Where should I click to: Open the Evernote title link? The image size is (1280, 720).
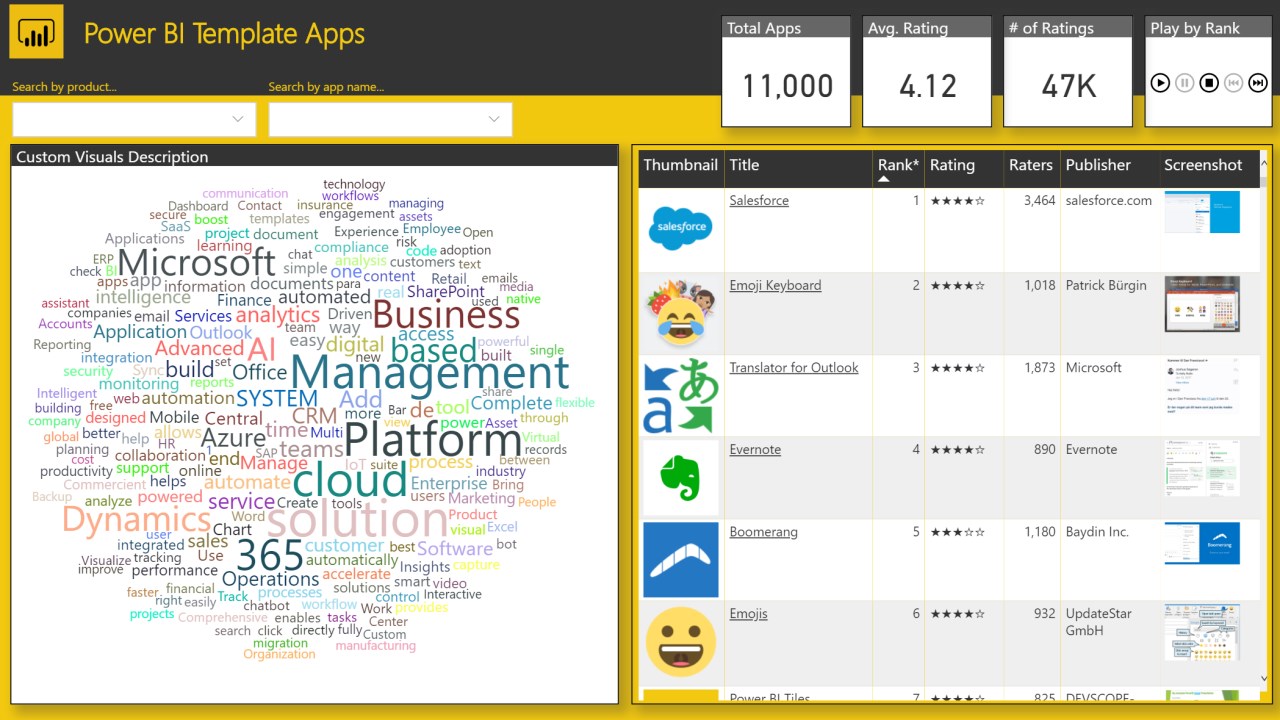coord(755,449)
